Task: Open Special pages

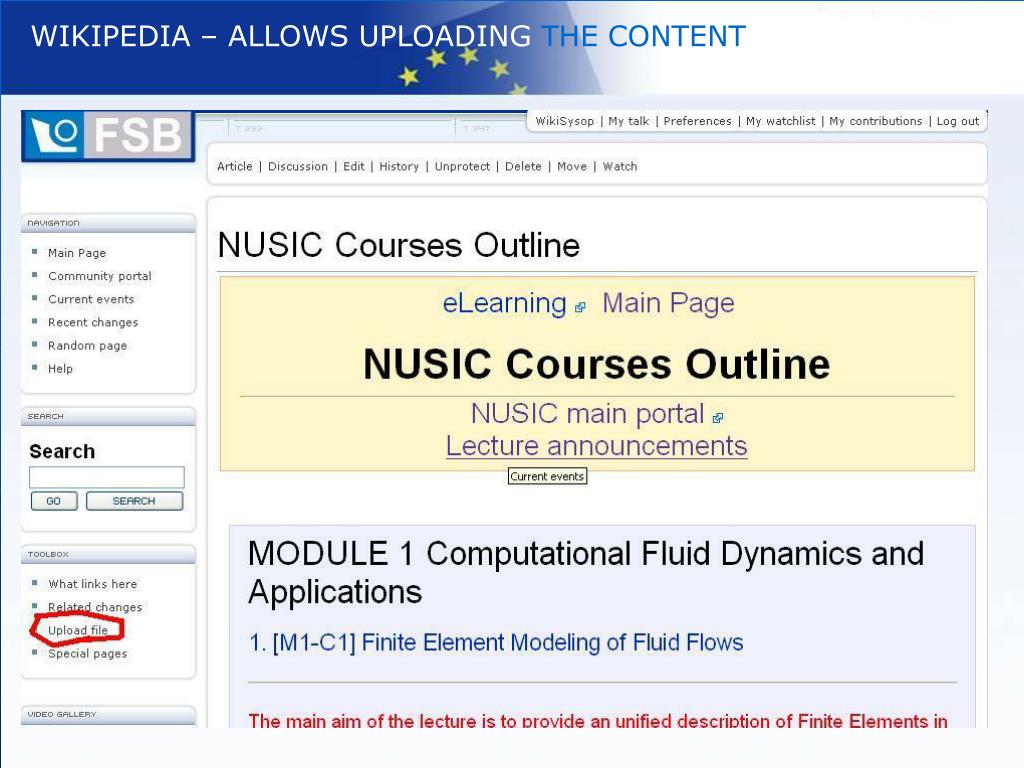Action: pyautogui.click(x=87, y=654)
